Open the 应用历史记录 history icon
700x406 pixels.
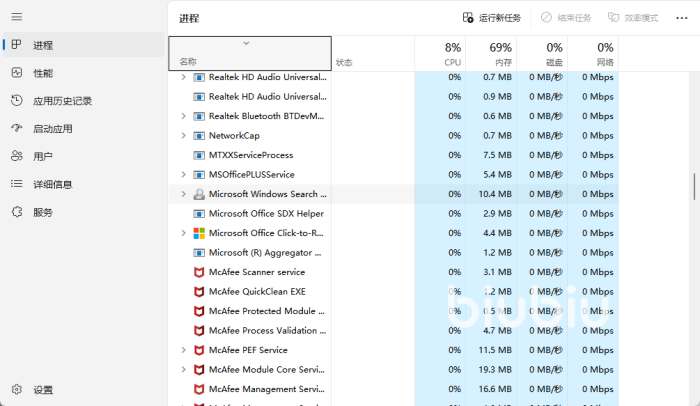pyautogui.click(x=17, y=100)
